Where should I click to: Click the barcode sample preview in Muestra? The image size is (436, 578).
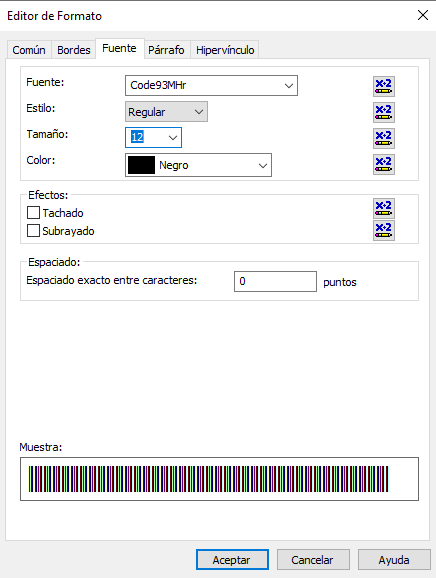(219, 479)
